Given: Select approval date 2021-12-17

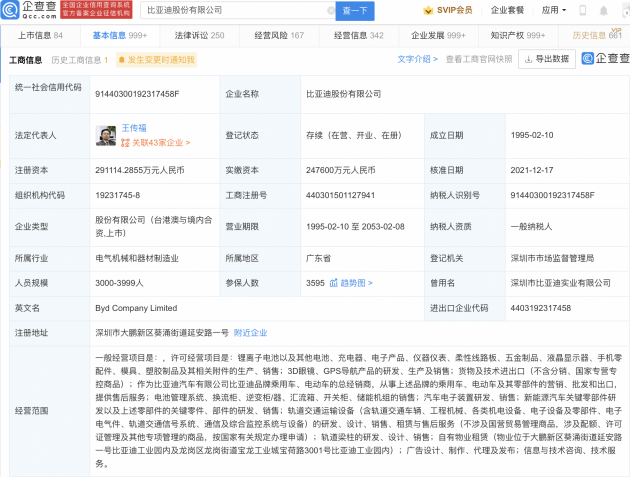Looking at the screenshot, I should click(x=532, y=170).
